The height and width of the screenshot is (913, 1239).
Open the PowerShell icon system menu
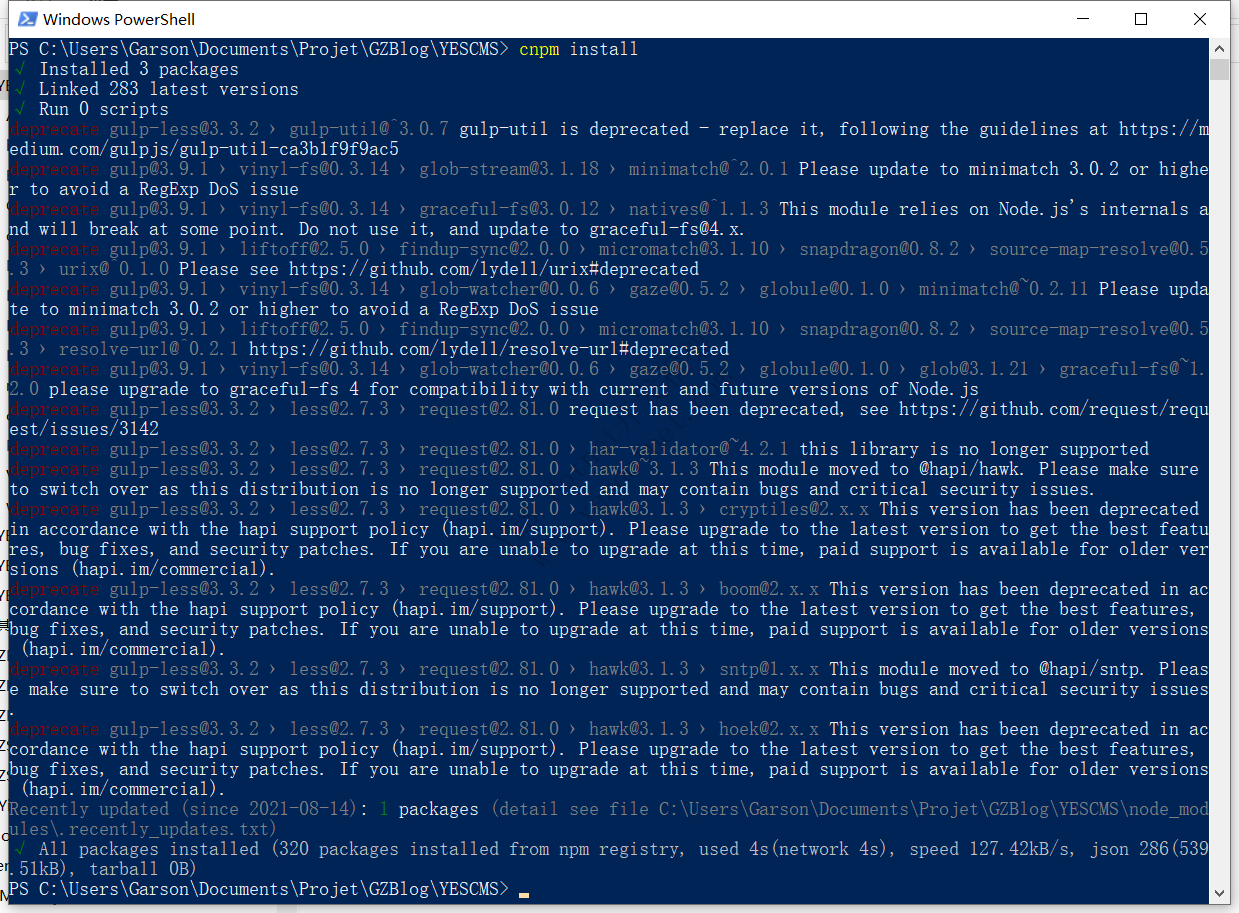[28, 19]
